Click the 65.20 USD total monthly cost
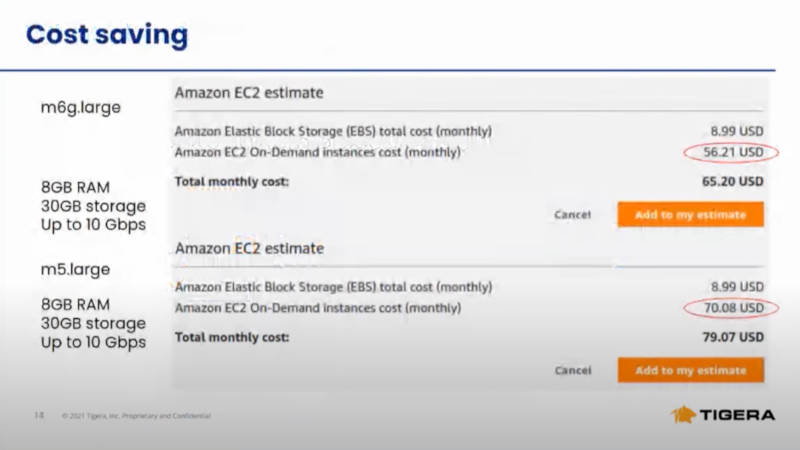Screen dimensions: 800x450 [733, 182]
